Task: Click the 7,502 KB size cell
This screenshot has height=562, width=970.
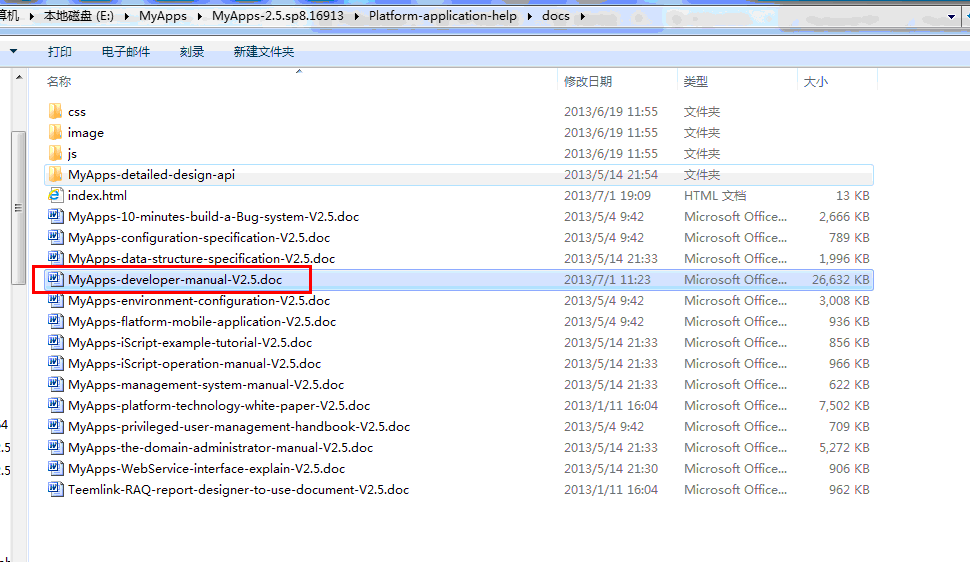Action: (844, 406)
